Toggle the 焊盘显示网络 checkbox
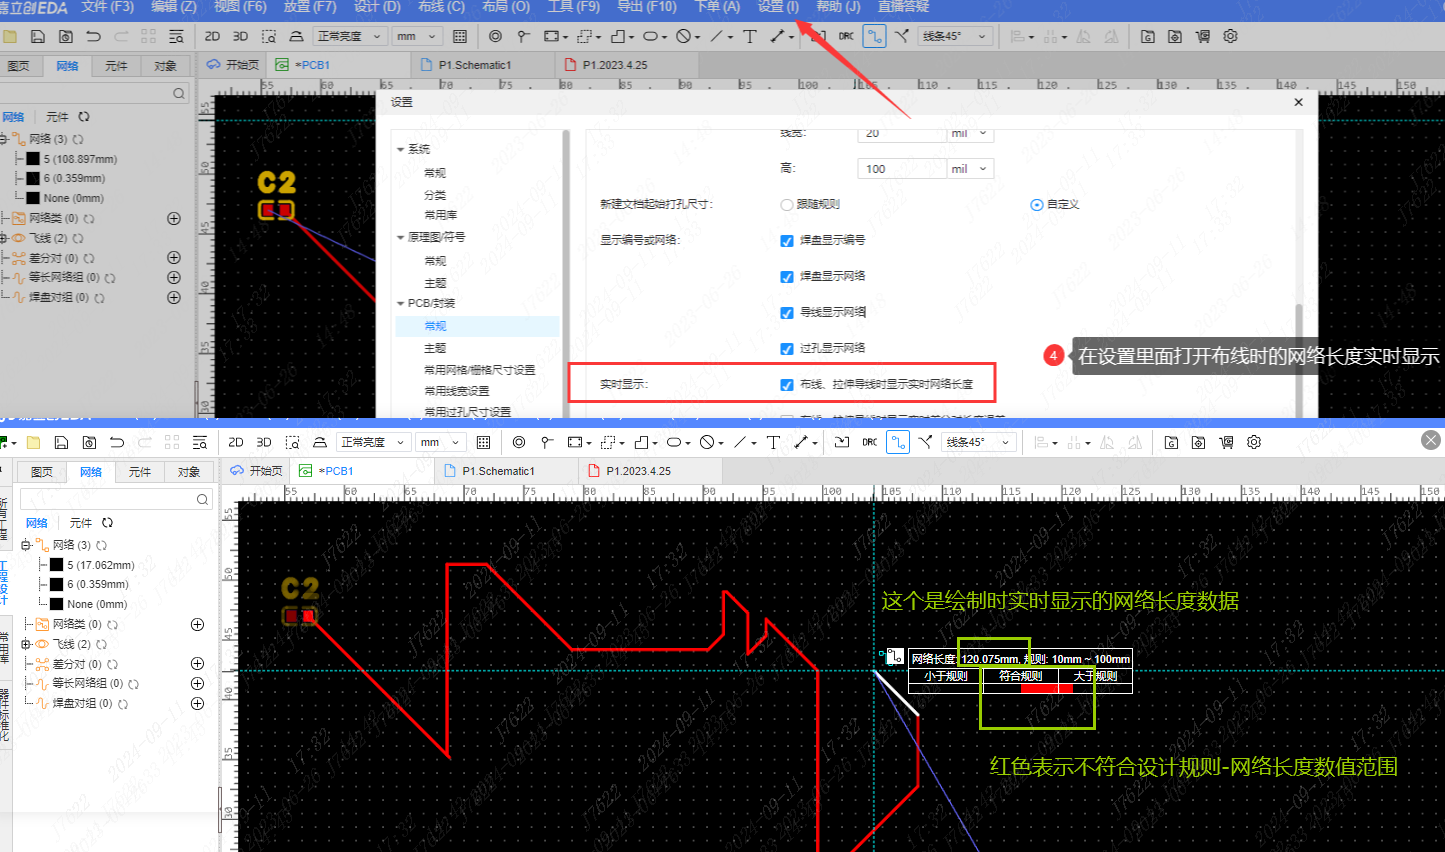Image resolution: width=1445 pixels, height=852 pixels. point(787,277)
